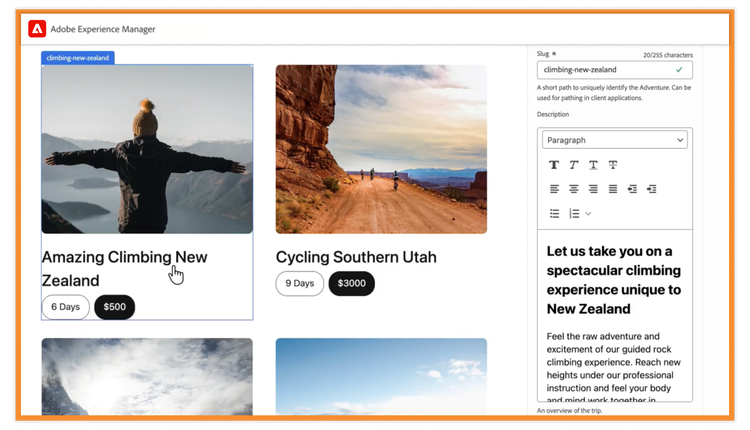The image size is (750, 430).
Task: Click the Adobe logo icon
Action: [x=39, y=29]
